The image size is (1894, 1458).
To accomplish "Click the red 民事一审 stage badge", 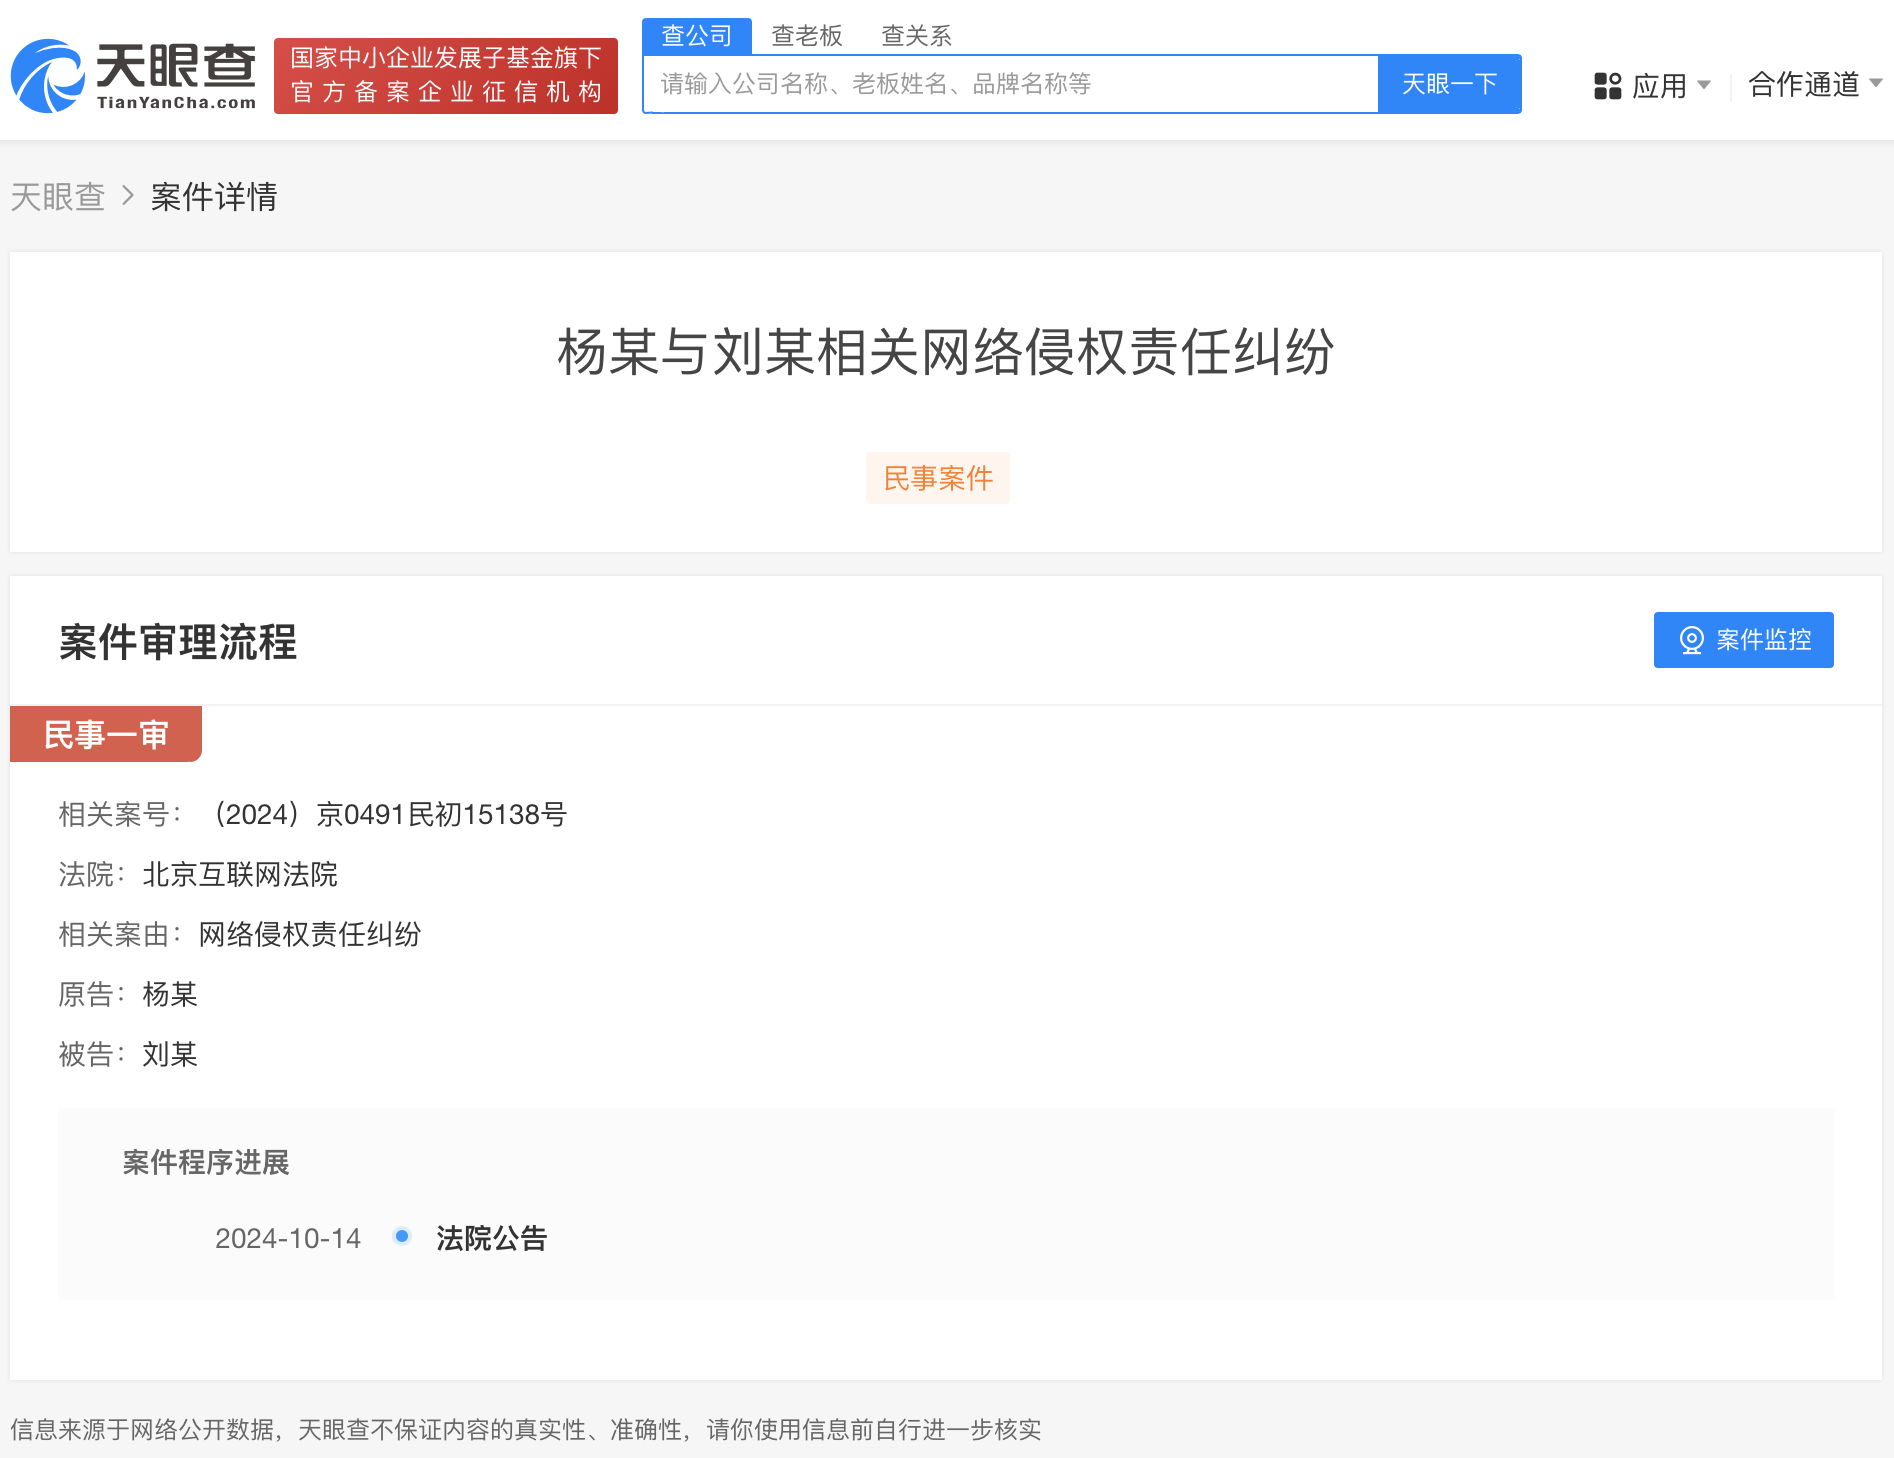I will (105, 733).
